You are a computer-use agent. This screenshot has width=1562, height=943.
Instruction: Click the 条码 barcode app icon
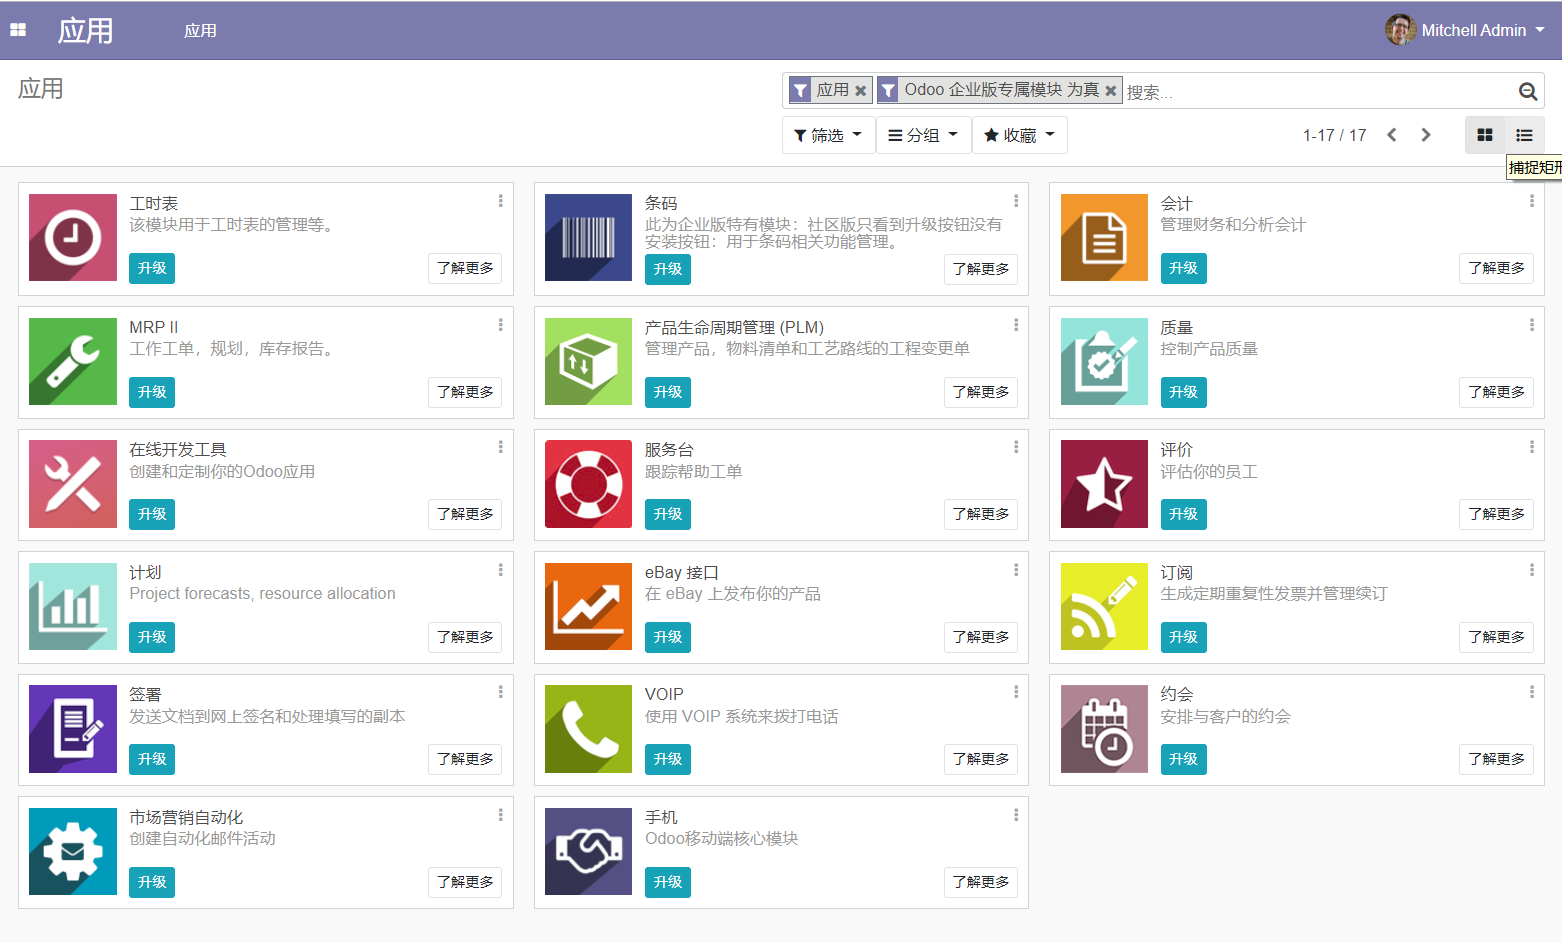[588, 238]
